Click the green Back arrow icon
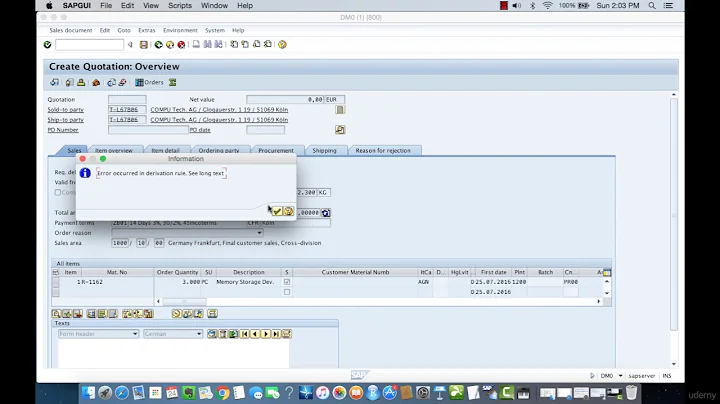The image size is (720, 404). click(x=158, y=45)
